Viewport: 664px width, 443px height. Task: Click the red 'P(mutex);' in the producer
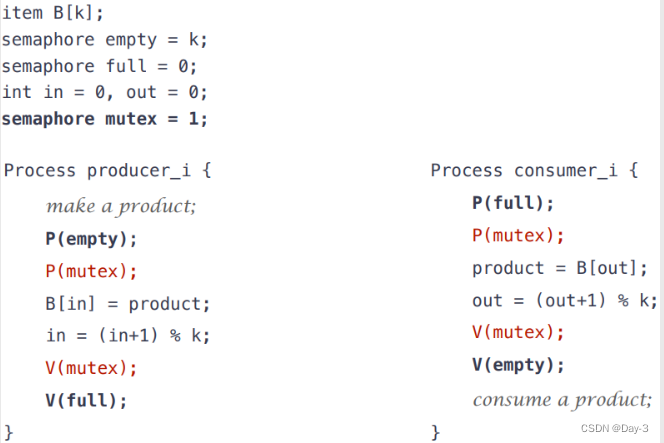click(91, 271)
